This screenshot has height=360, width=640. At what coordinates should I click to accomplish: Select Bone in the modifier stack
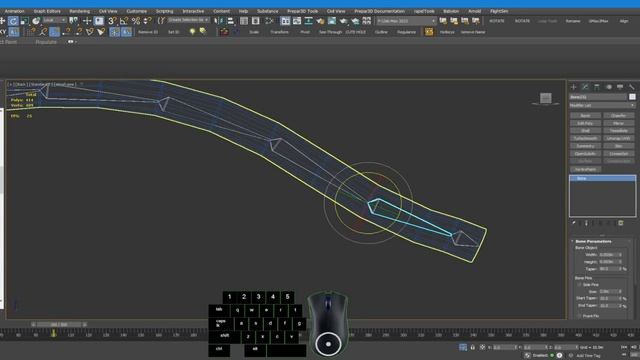click(x=602, y=178)
